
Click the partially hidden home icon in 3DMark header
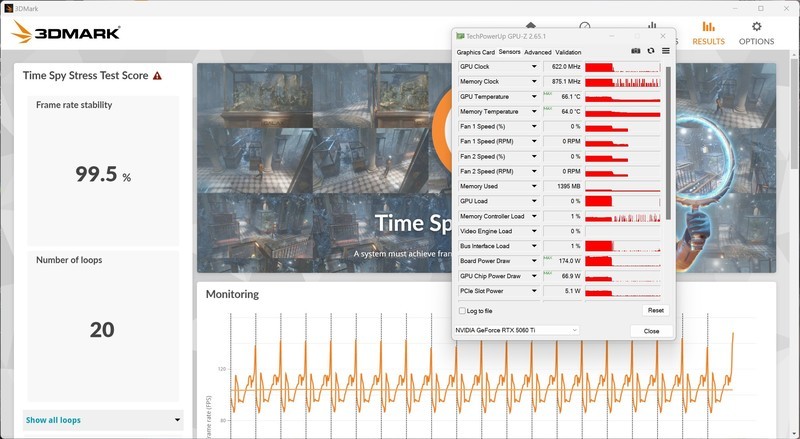(531, 25)
